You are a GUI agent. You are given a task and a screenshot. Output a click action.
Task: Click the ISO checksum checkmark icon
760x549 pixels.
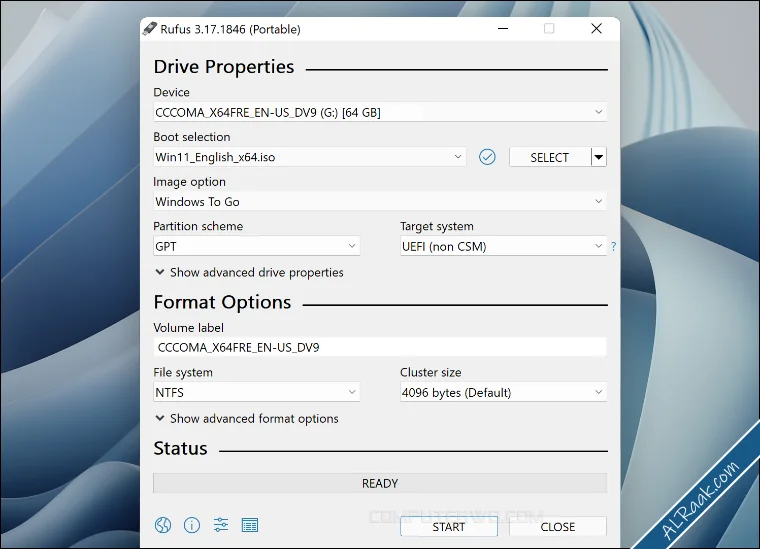[487, 157]
